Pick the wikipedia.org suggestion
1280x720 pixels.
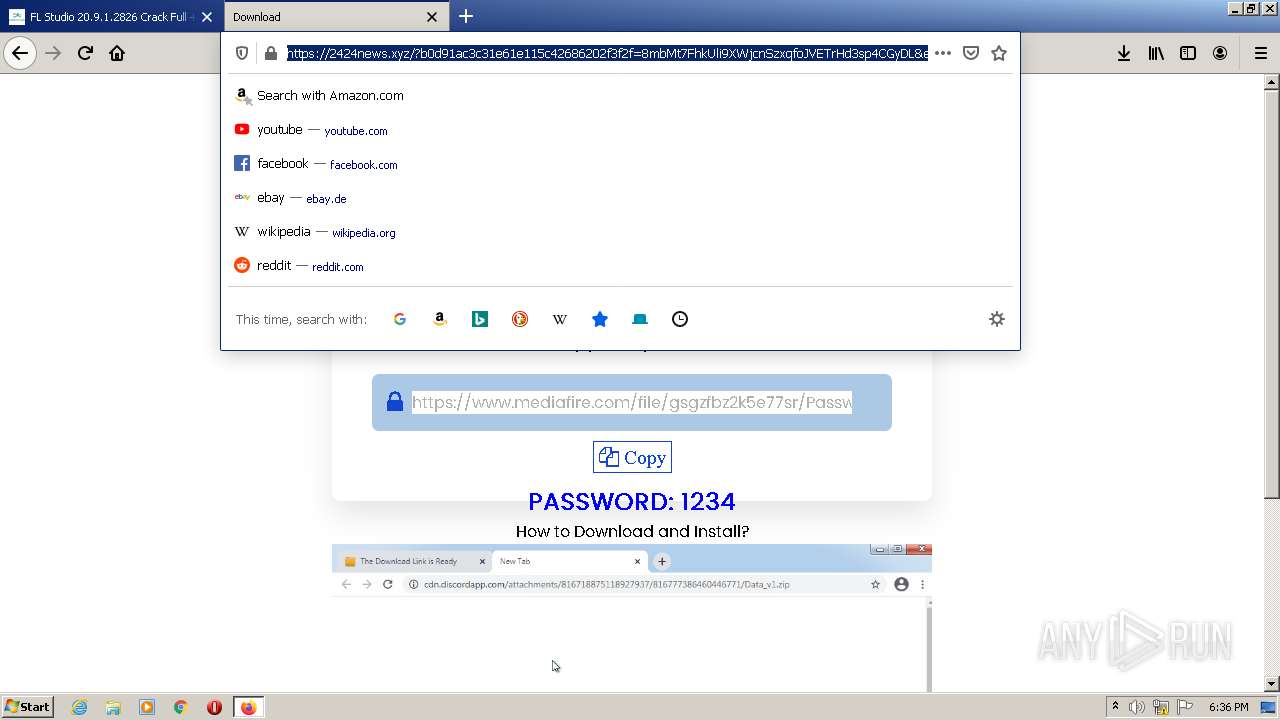[x=620, y=232]
